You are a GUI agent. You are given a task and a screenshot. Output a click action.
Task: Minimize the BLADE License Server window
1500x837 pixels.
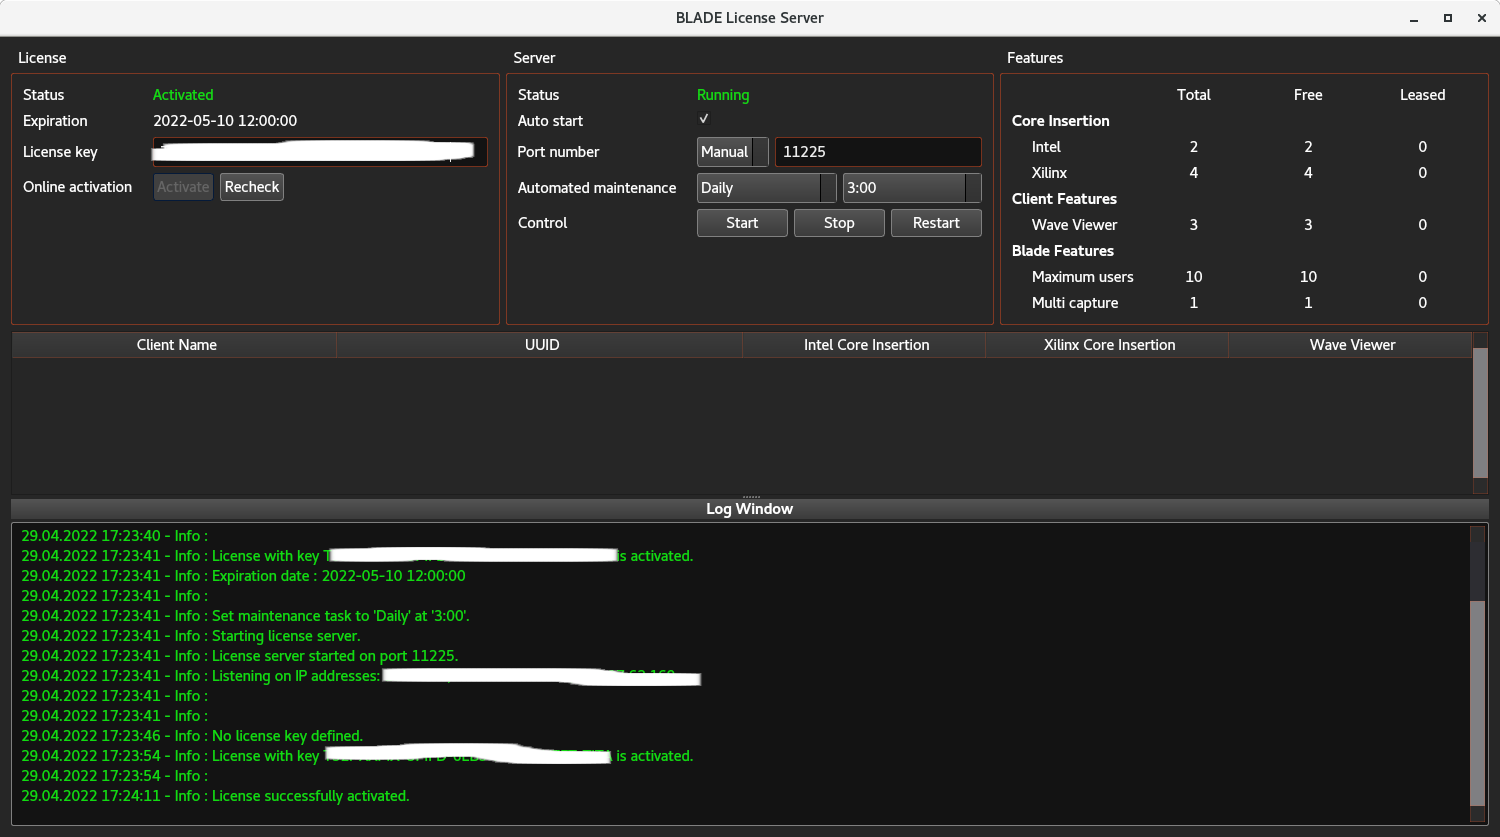(x=1414, y=18)
